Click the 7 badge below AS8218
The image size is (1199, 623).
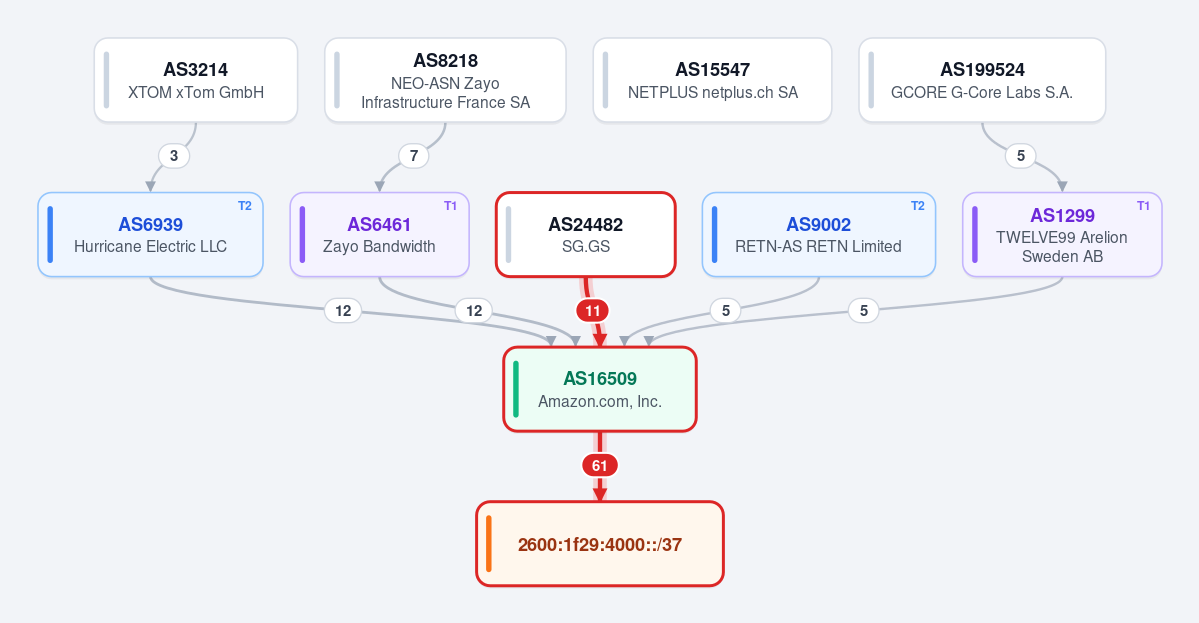click(414, 156)
